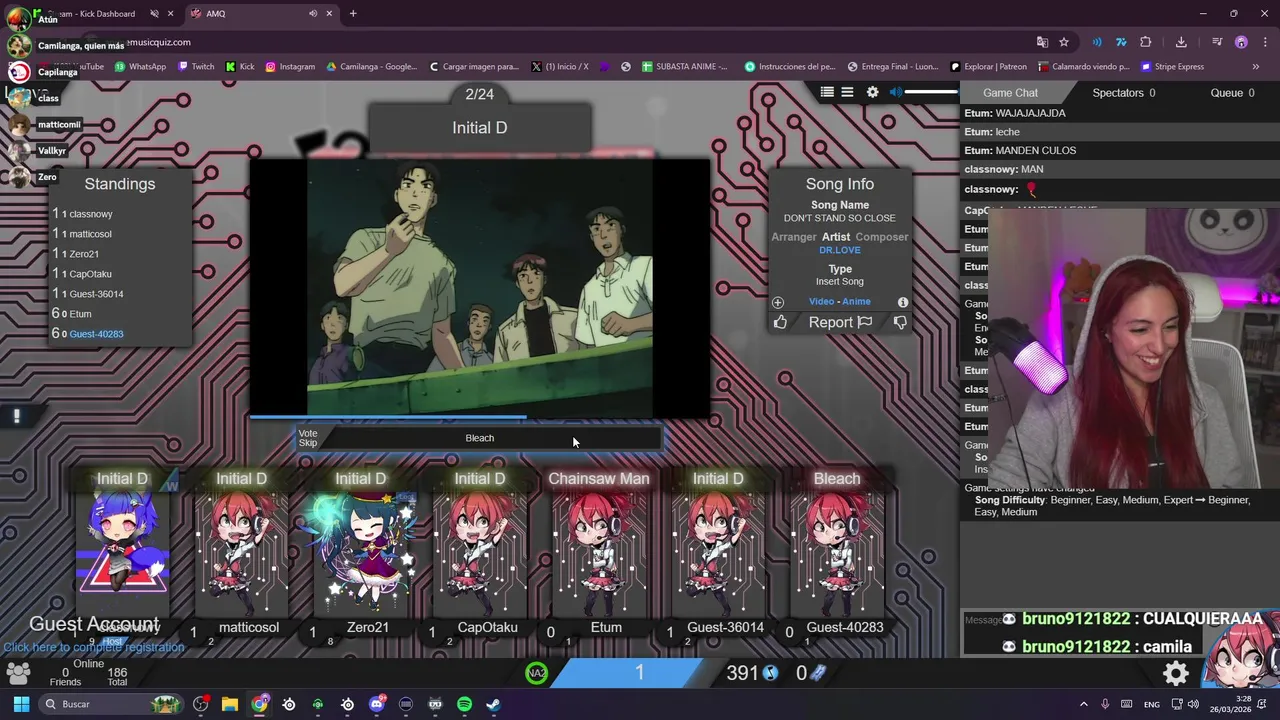Screen dimensions: 1280x720
Task: Click Guest-40283 in Standings list
Action: [x=96, y=334]
